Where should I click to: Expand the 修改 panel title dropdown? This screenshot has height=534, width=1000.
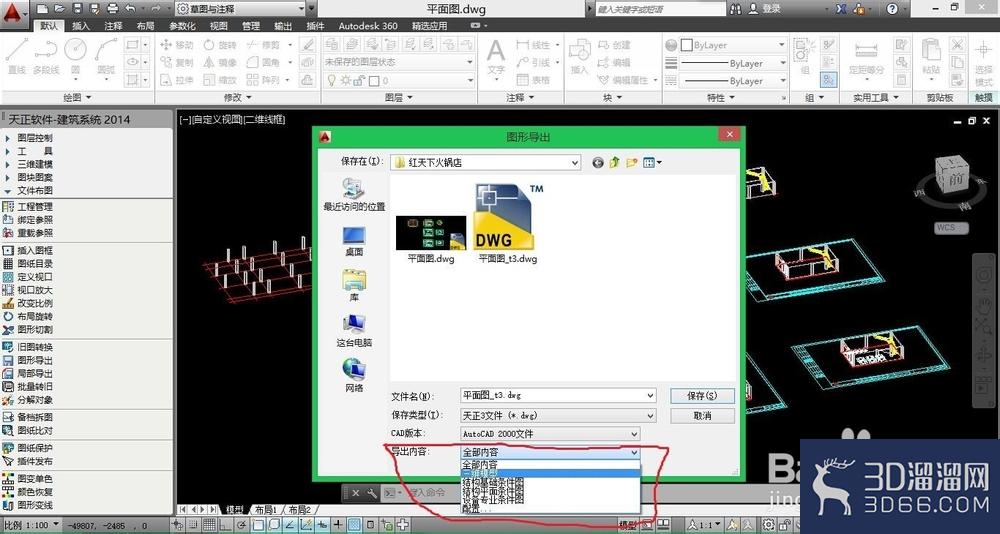pos(237,98)
